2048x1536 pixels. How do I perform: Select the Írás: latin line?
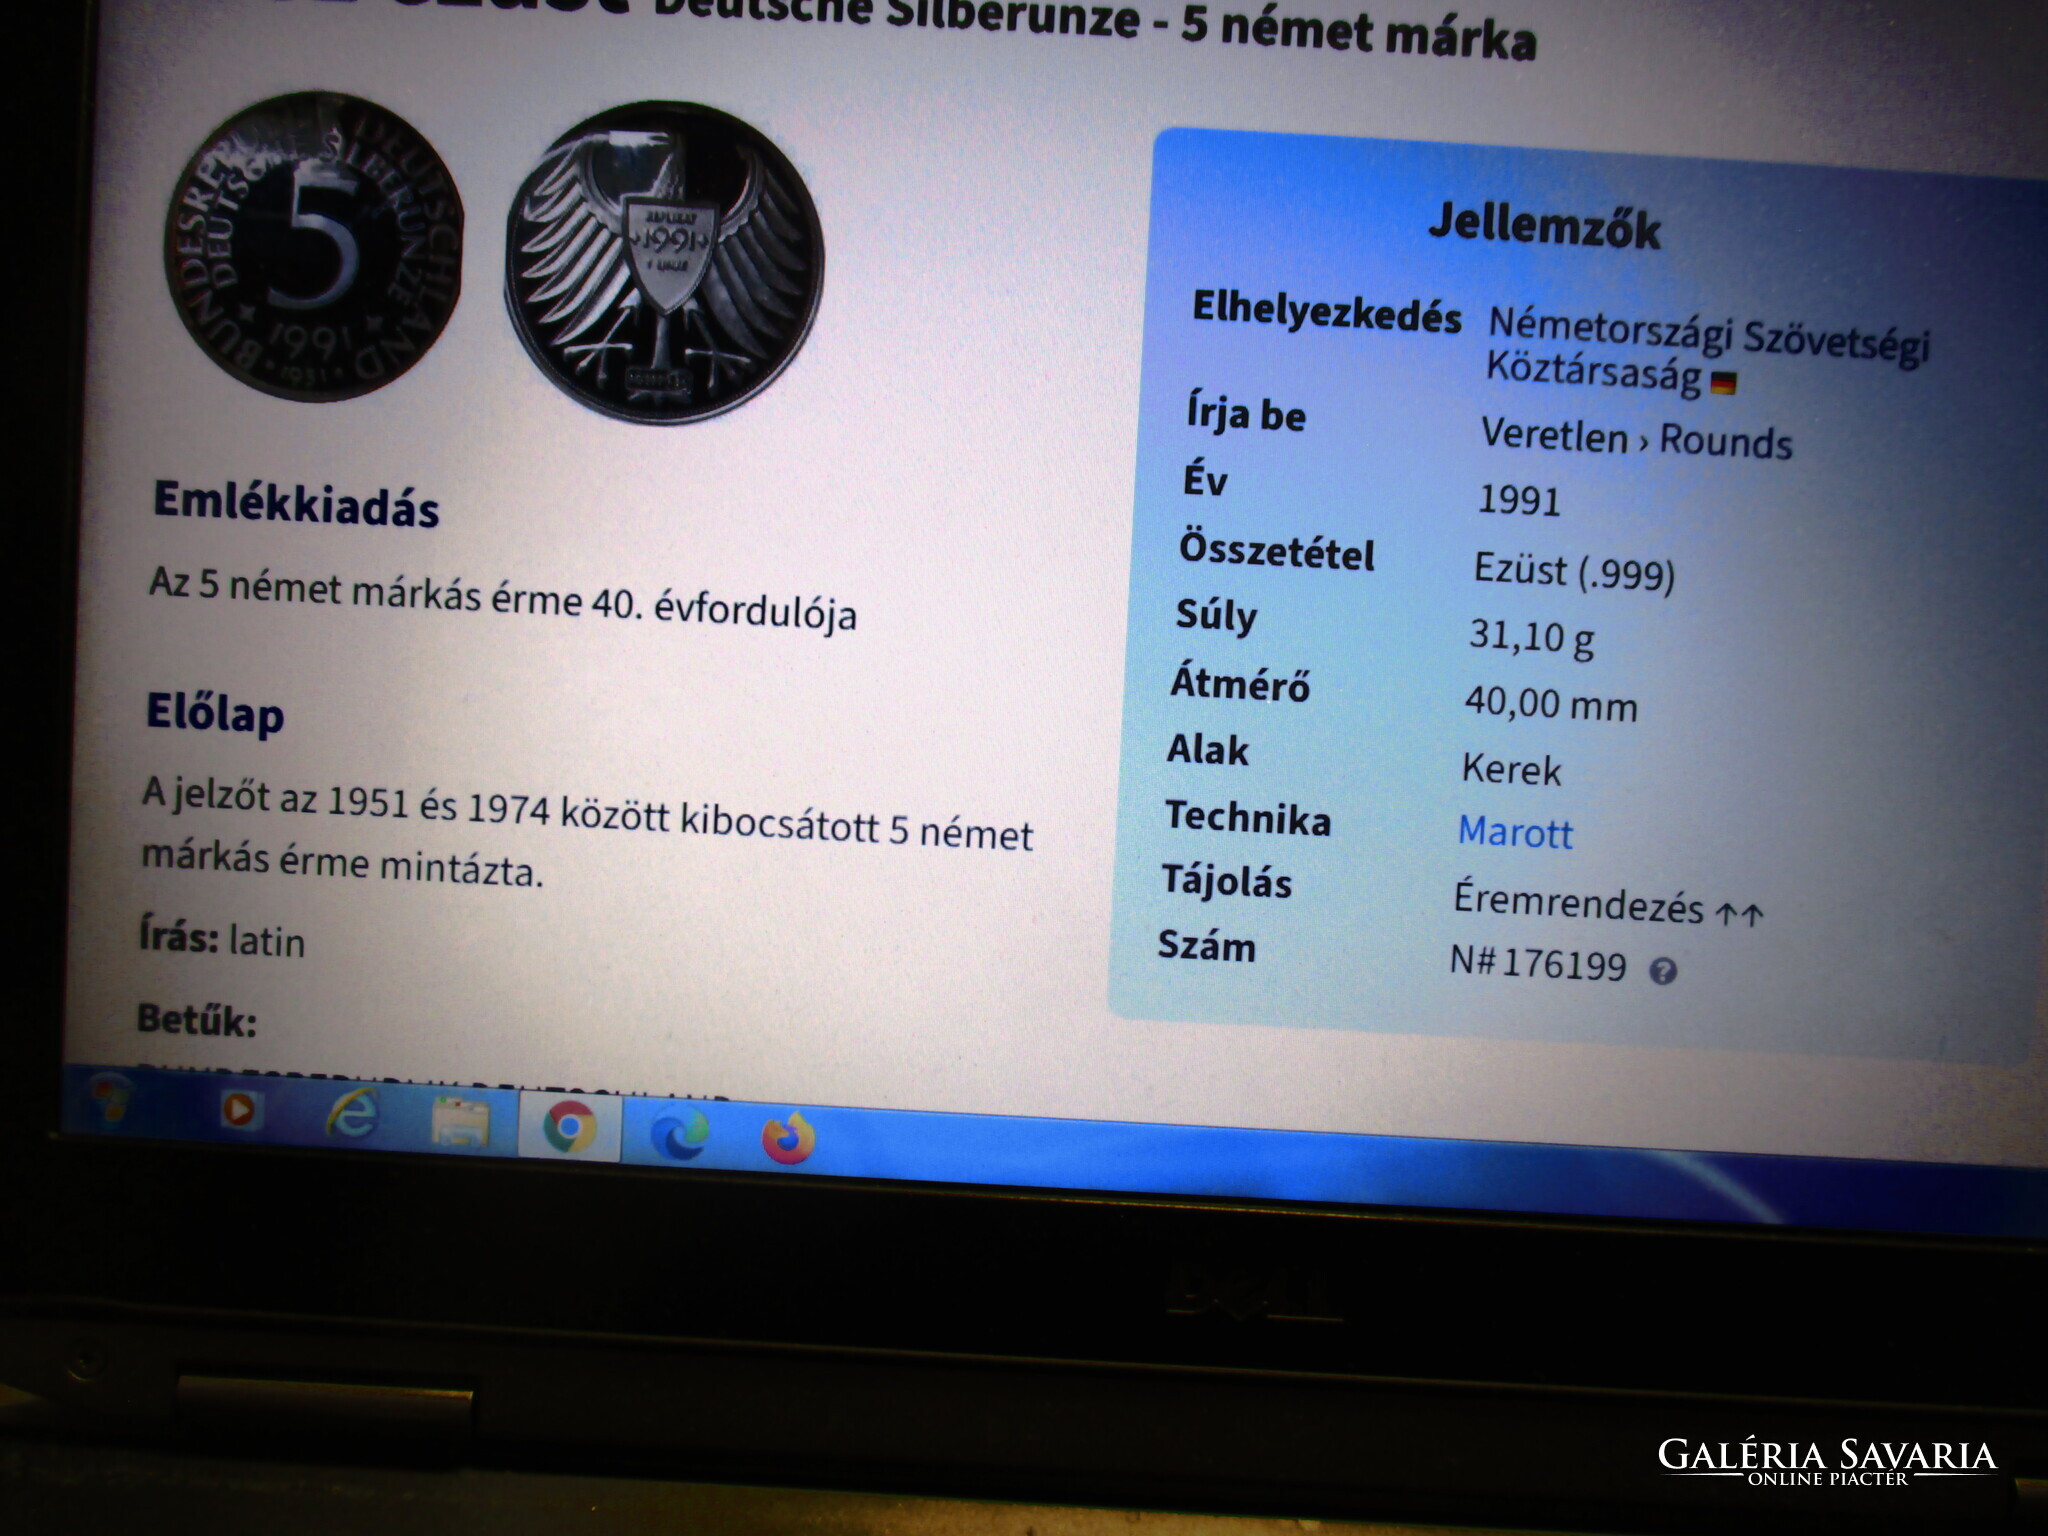(222, 940)
